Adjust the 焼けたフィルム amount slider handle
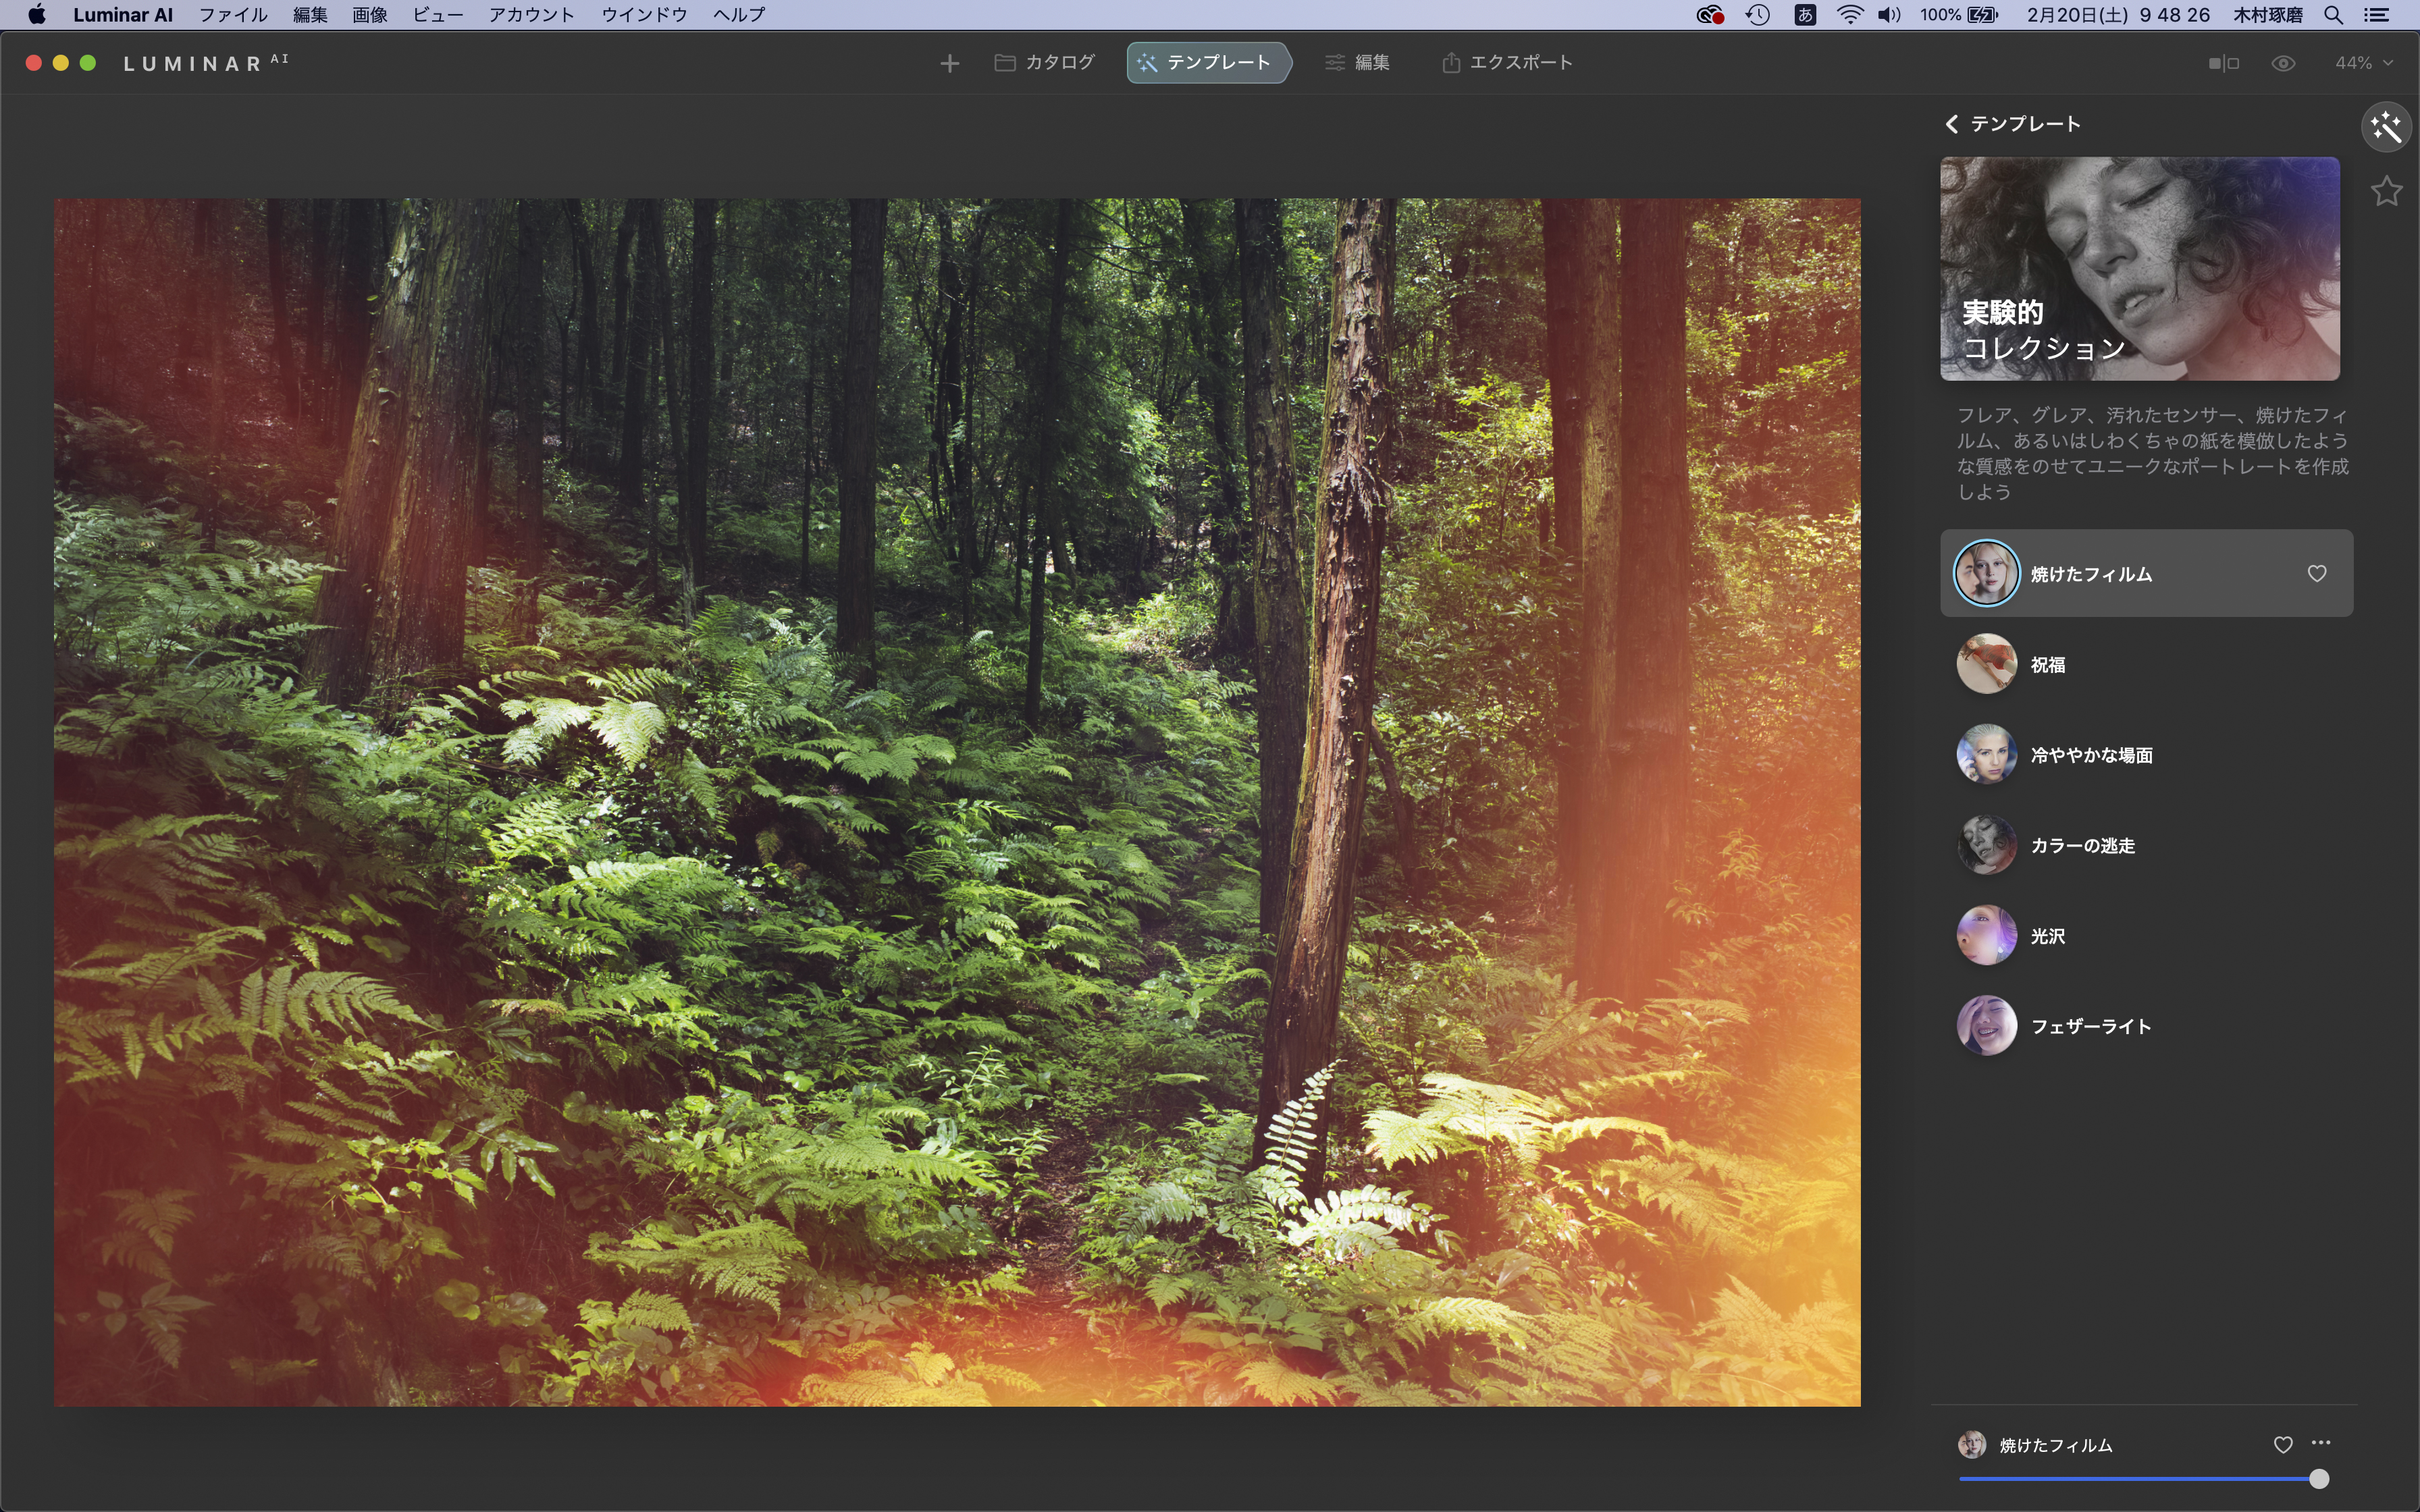Screen dimensions: 2420x1512 click(2319, 1479)
